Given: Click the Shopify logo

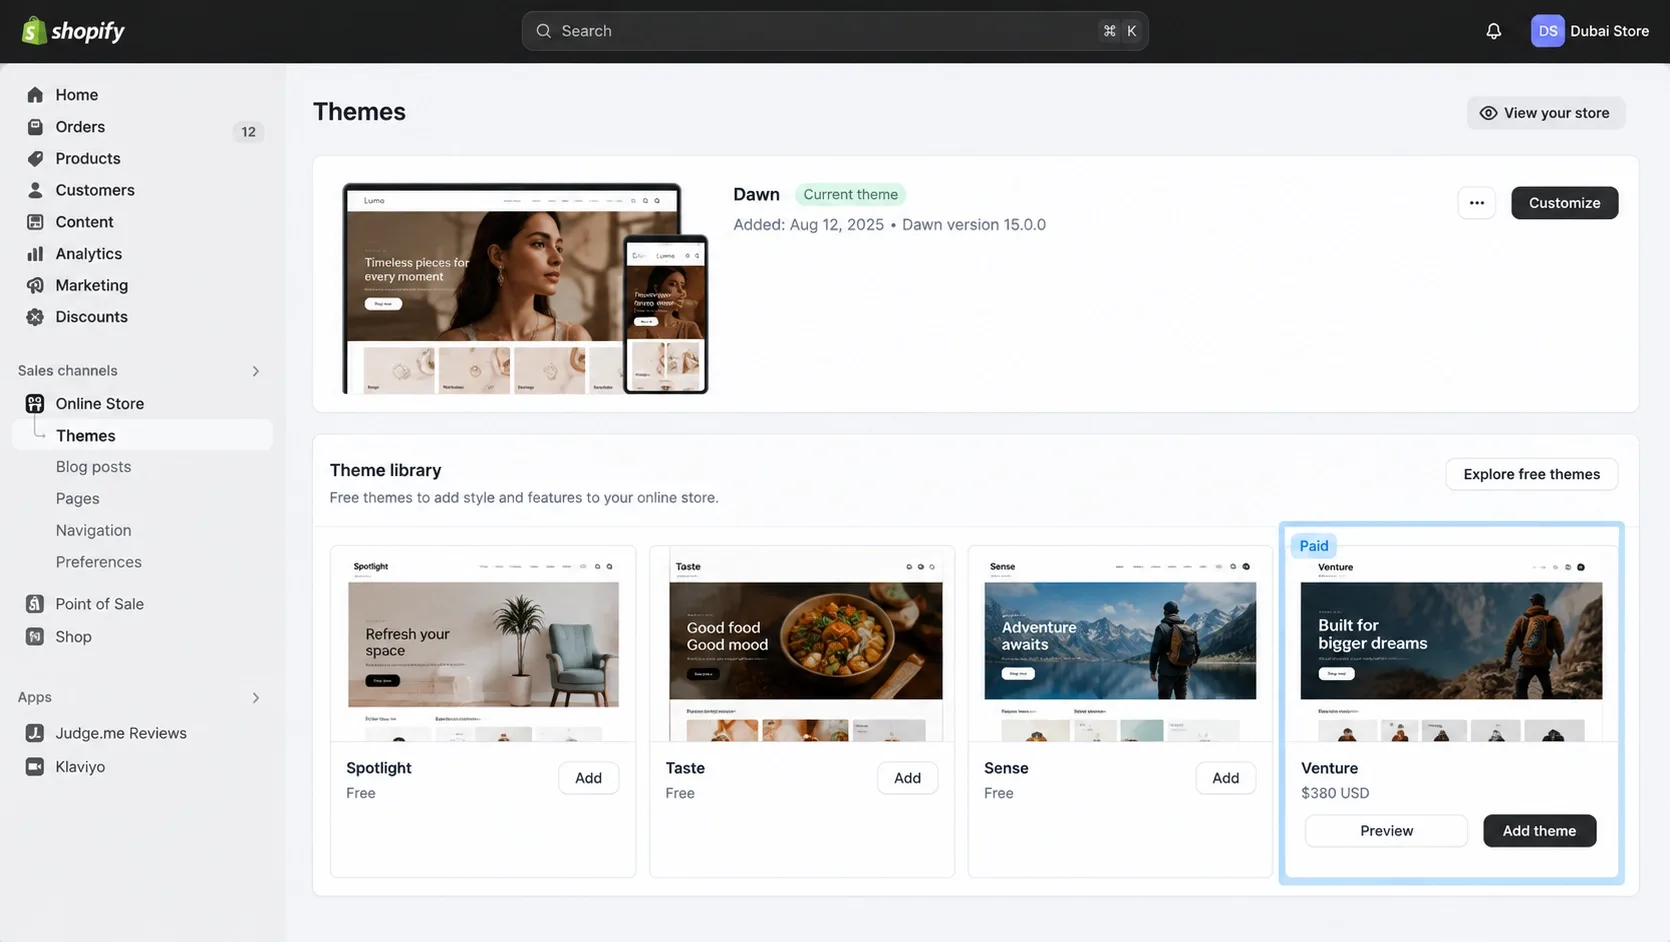Looking at the screenshot, I should tap(73, 31).
